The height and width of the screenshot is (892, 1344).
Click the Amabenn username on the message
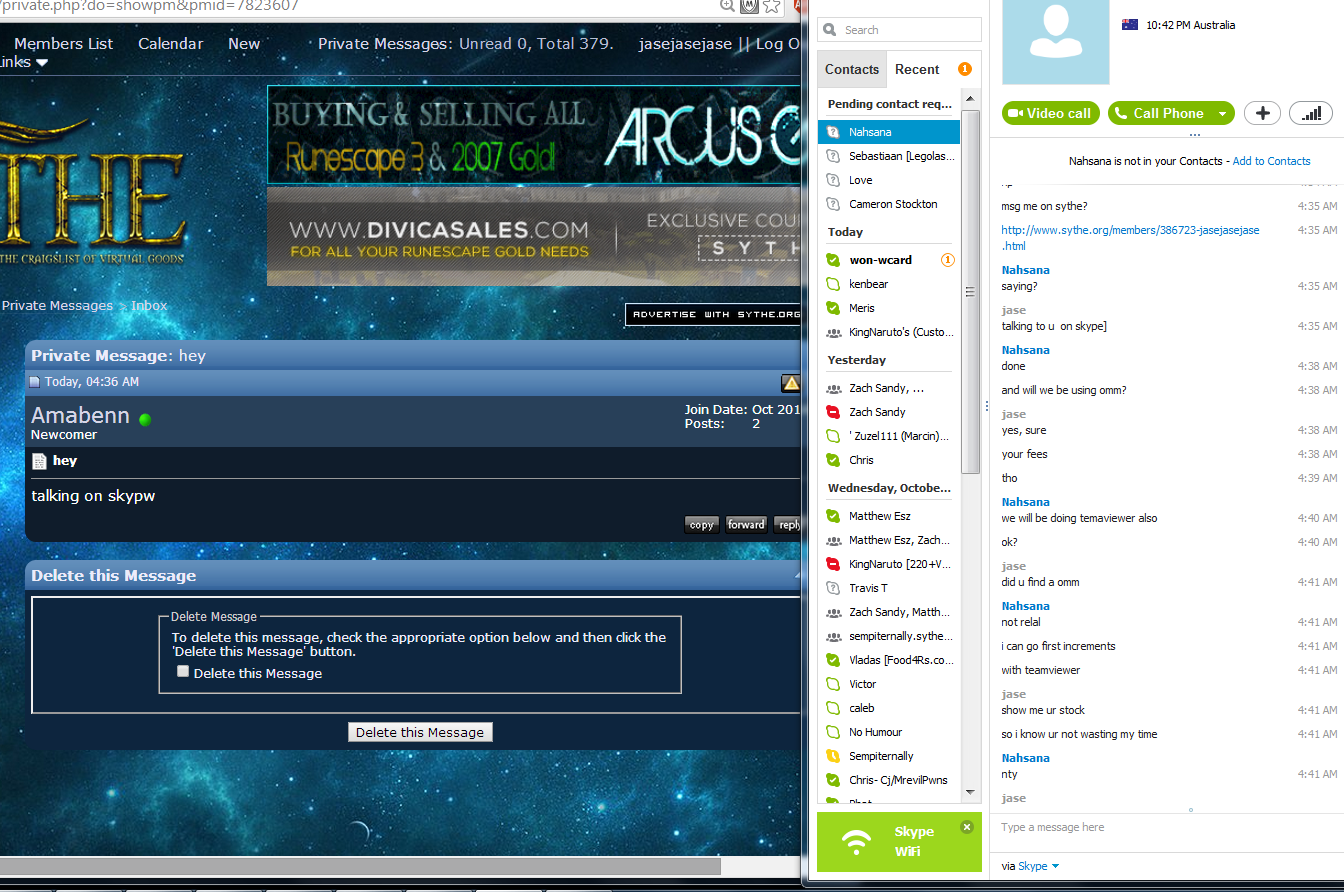[x=80, y=416]
